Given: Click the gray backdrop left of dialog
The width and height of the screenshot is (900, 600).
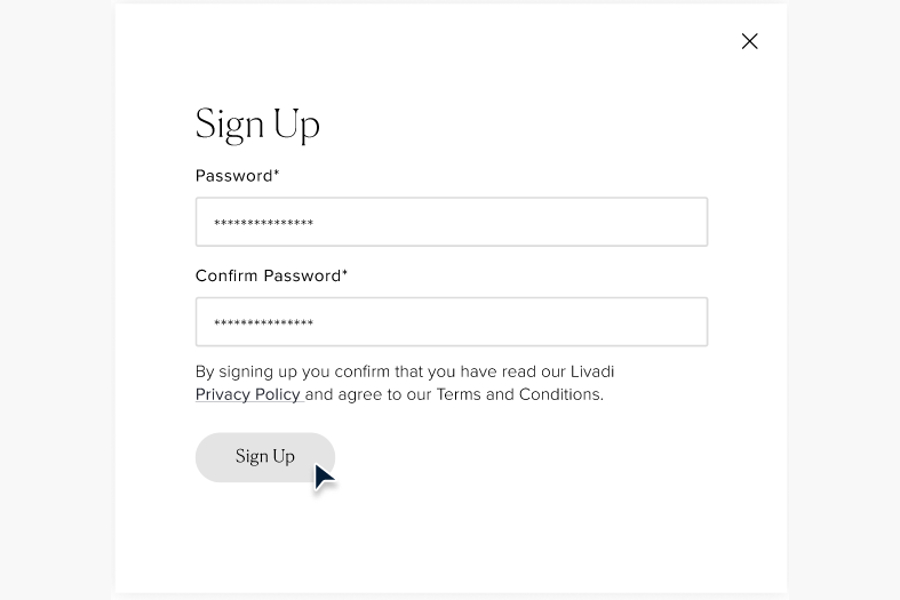Looking at the screenshot, I should tap(57, 300).
